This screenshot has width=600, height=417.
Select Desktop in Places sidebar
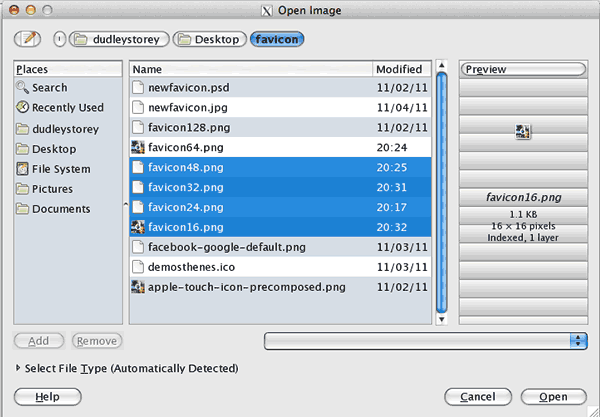coord(68,149)
